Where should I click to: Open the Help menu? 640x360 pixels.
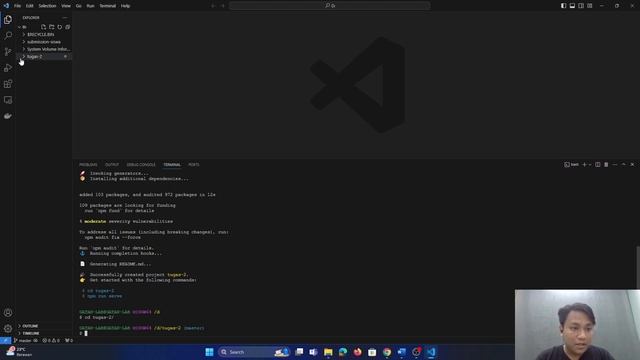point(125,6)
